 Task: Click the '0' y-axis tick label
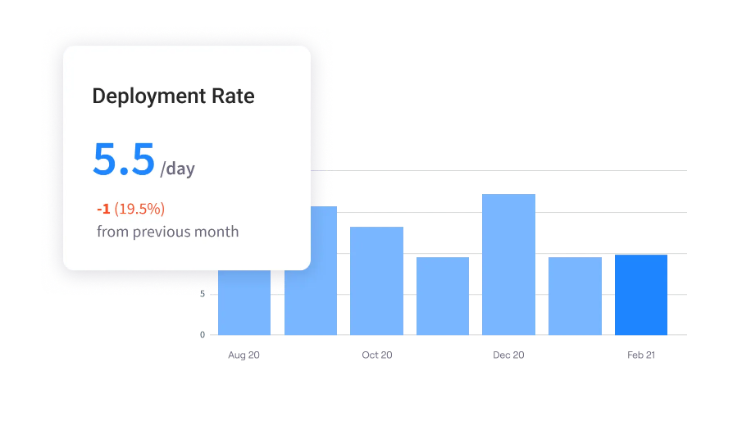point(202,335)
